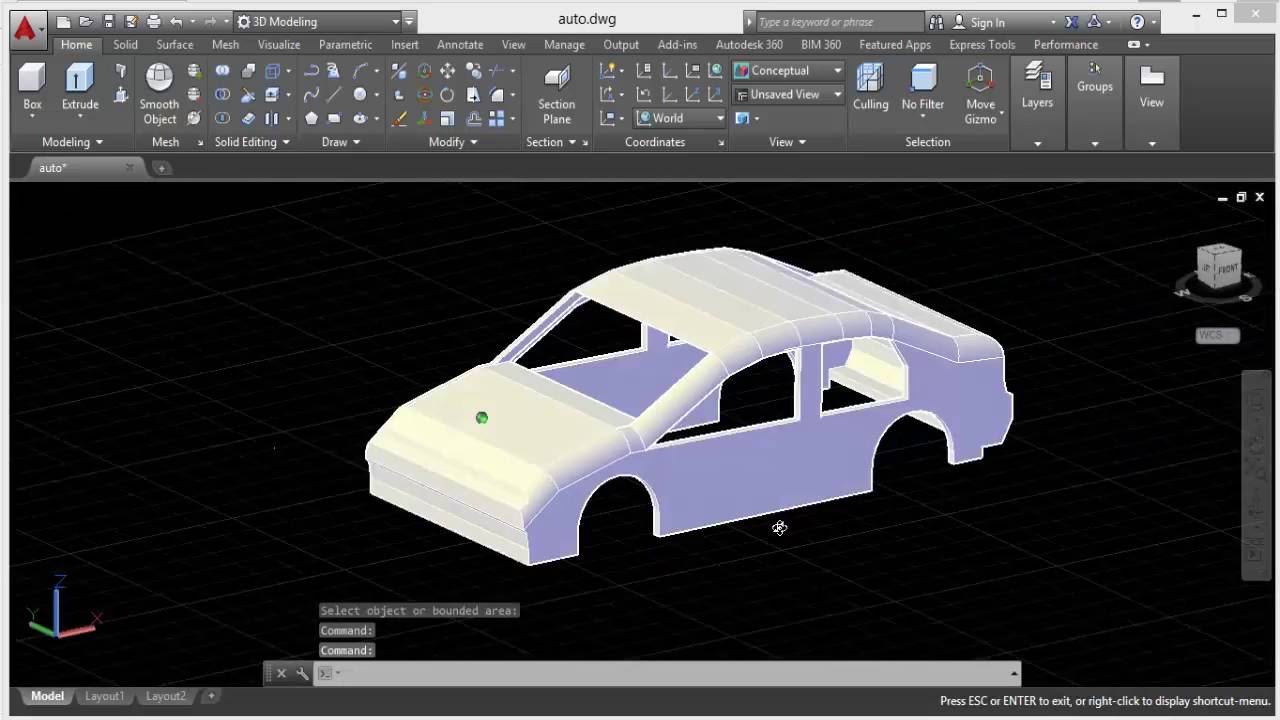Open the Unsaved View dropdown

788,95
